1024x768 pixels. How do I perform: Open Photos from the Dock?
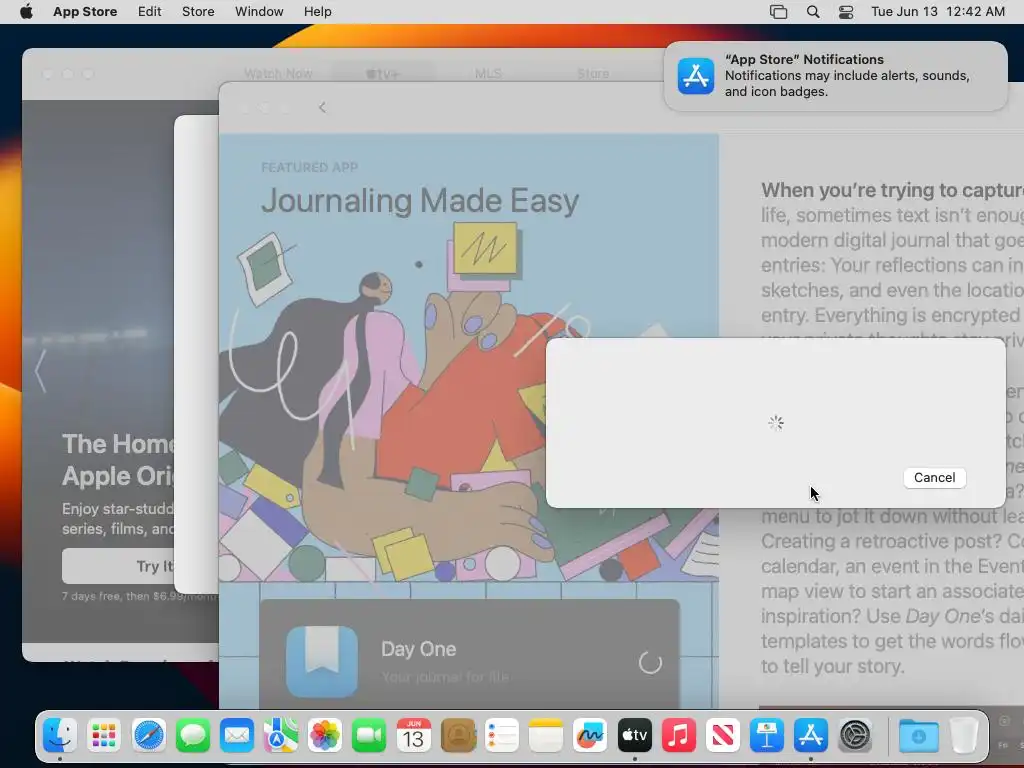click(325, 736)
